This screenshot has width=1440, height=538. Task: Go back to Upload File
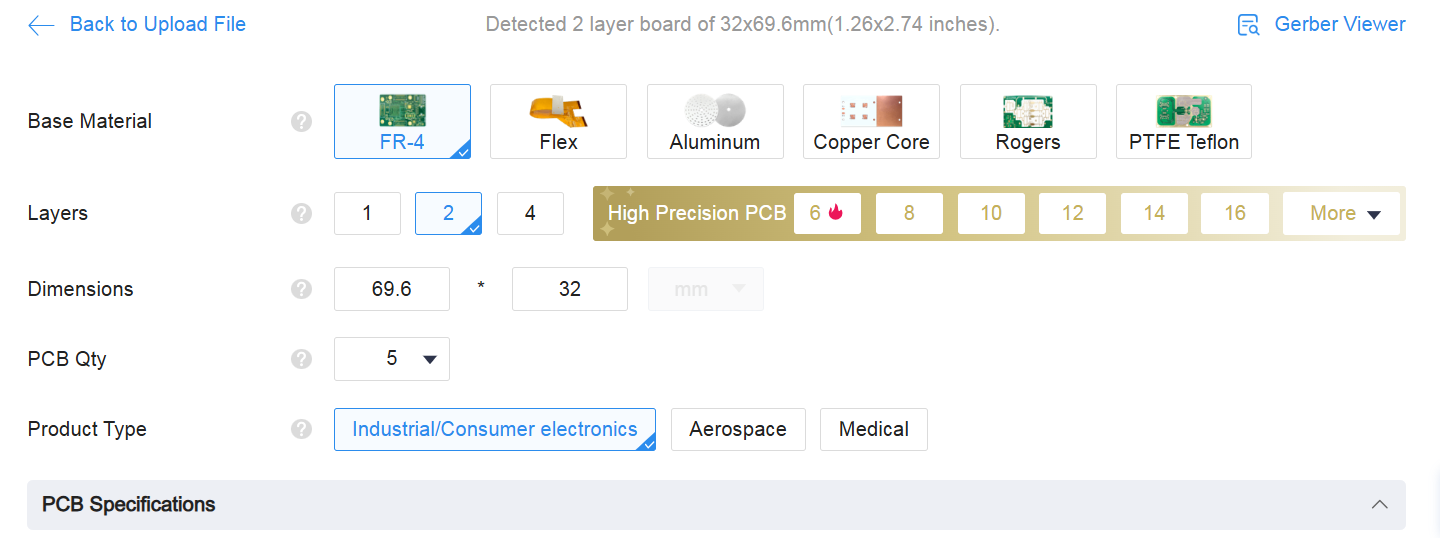click(157, 25)
